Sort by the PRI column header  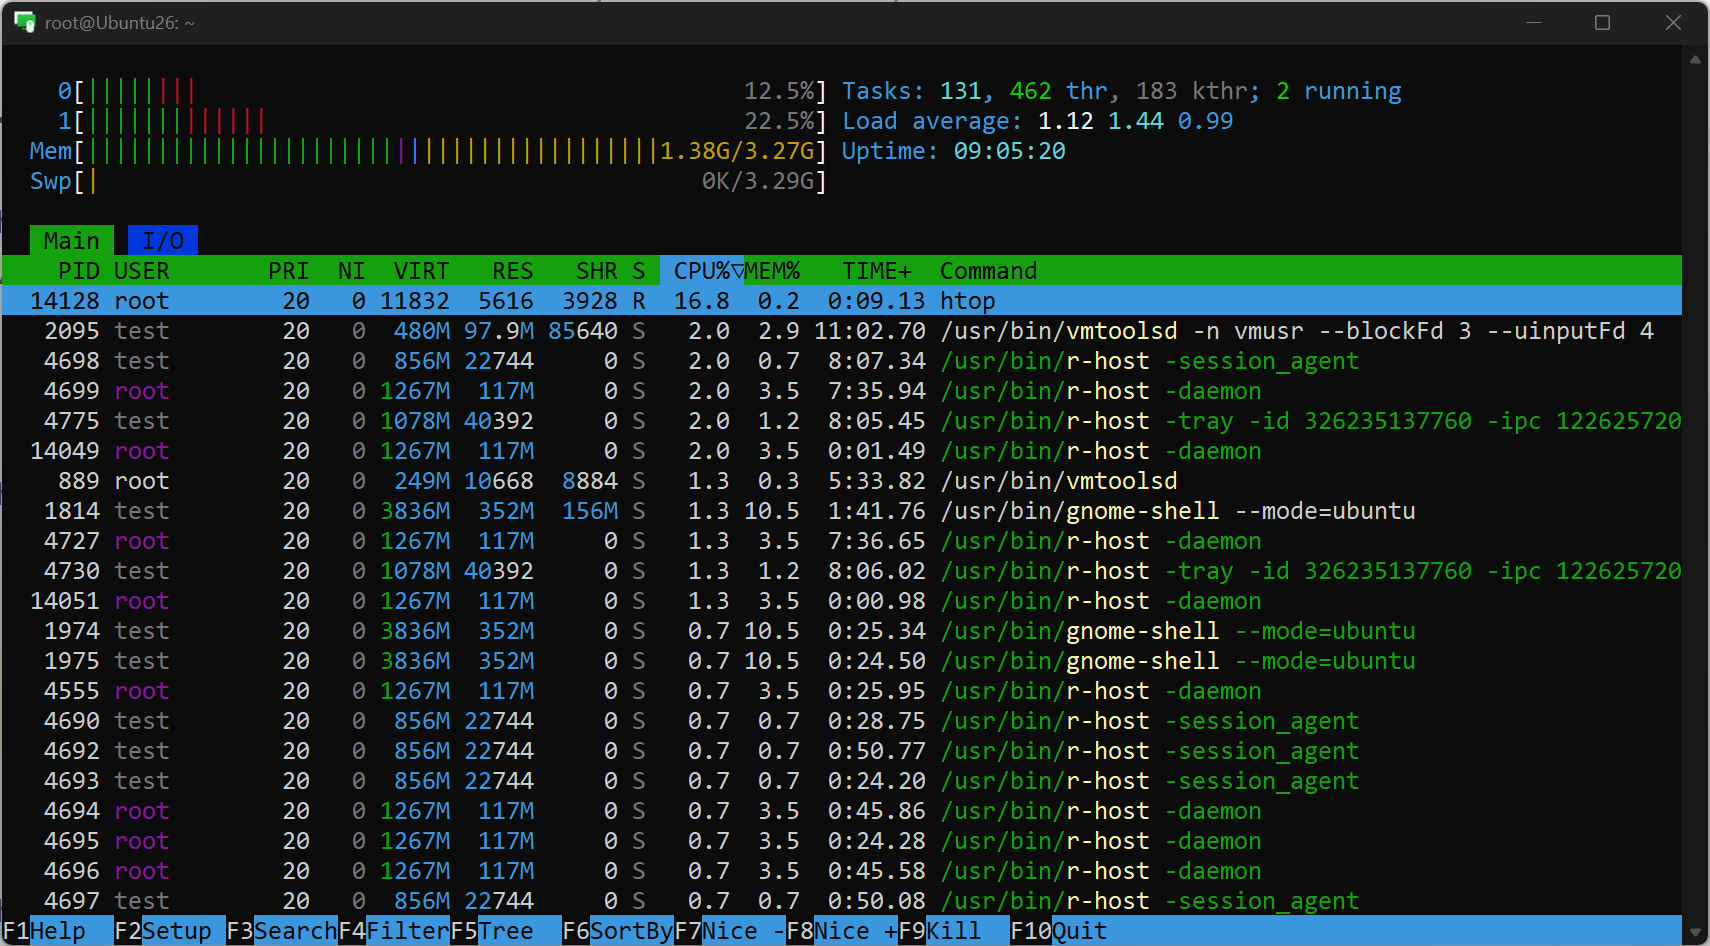pos(288,271)
